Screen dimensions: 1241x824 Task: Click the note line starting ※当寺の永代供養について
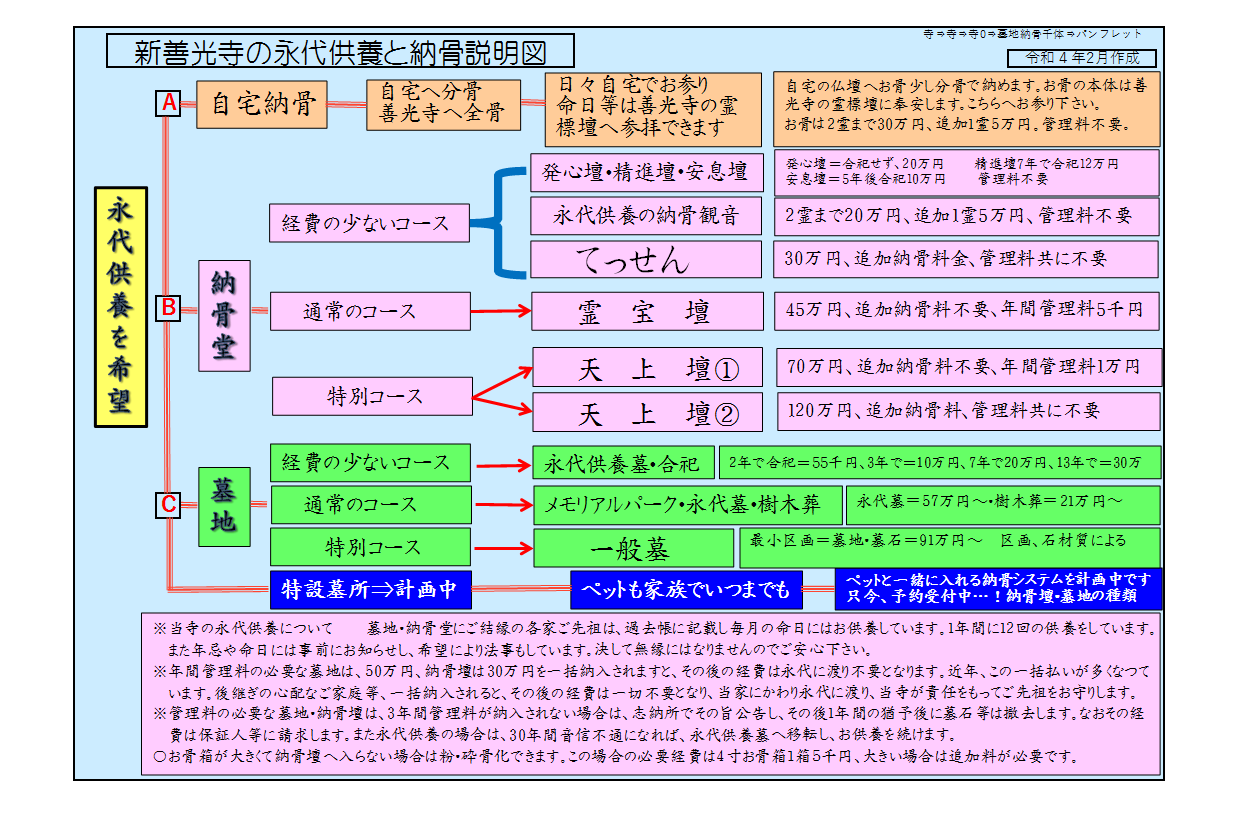tap(654, 629)
